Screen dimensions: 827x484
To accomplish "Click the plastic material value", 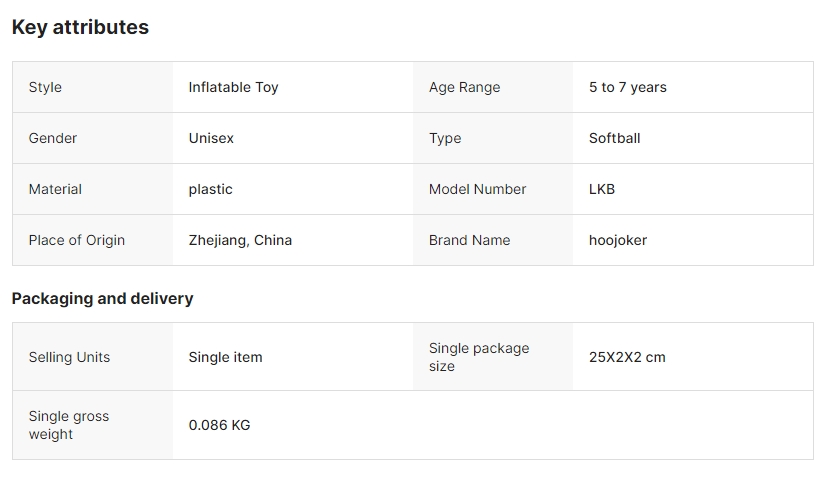I will 210,189.
